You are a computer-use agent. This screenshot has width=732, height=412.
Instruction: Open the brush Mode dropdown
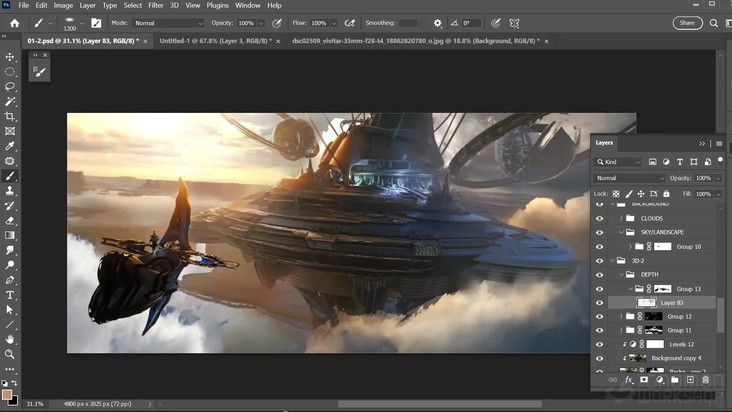tap(169, 23)
